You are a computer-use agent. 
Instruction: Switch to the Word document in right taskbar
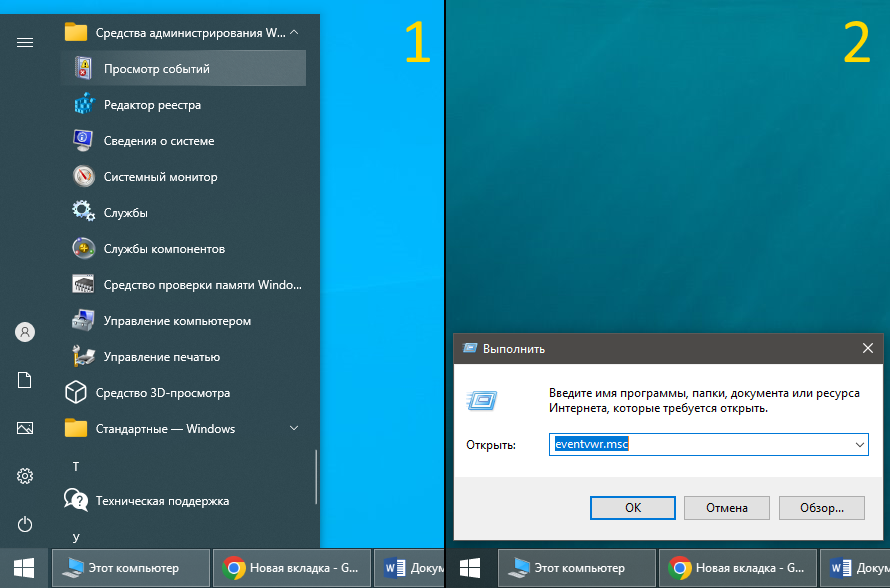855,568
